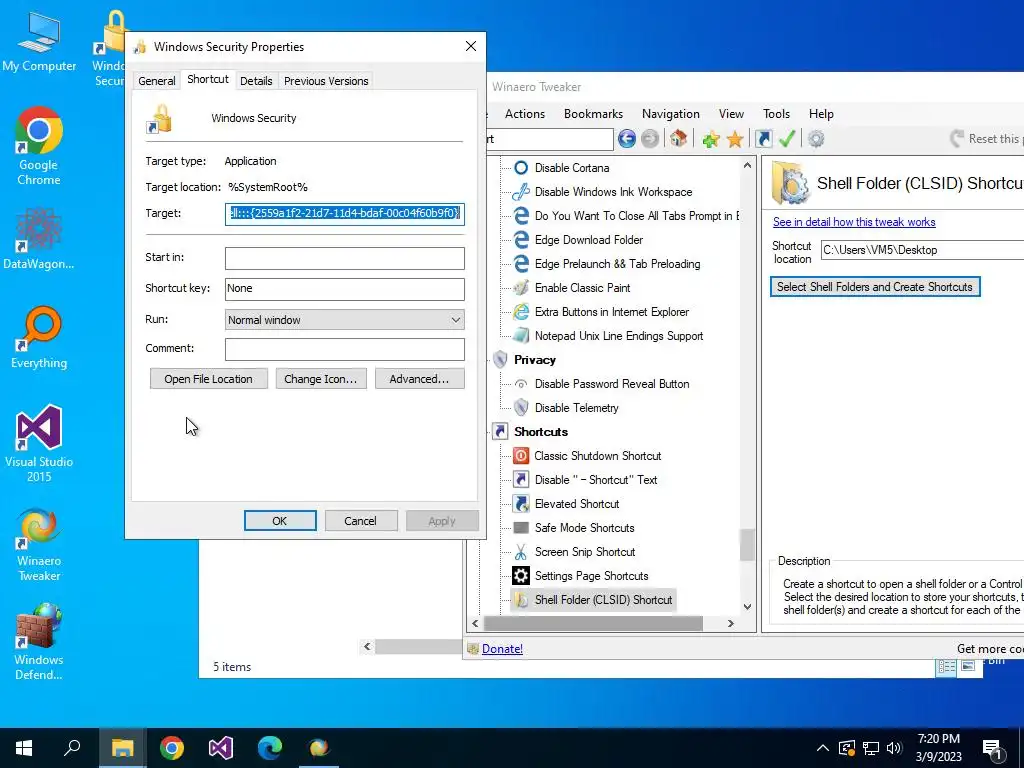Select Google Chrome desktop shortcut
The height and width of the screenshot is (768, 1024).
(x=39, y=146)
